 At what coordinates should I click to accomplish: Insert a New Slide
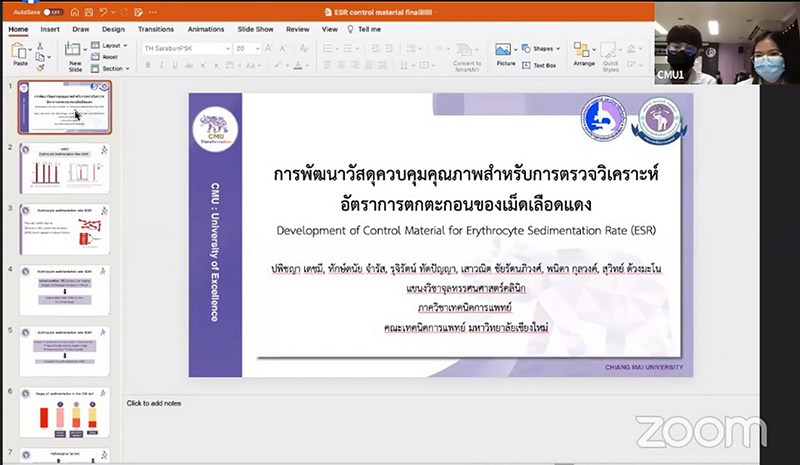(x=74, y=56)
